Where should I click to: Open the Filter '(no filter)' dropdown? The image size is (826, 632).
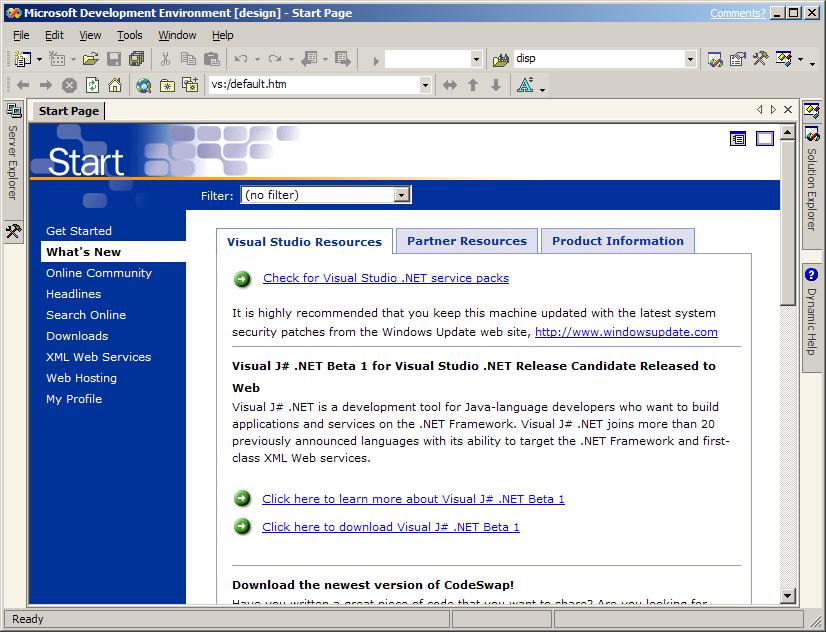pos(401,195)
